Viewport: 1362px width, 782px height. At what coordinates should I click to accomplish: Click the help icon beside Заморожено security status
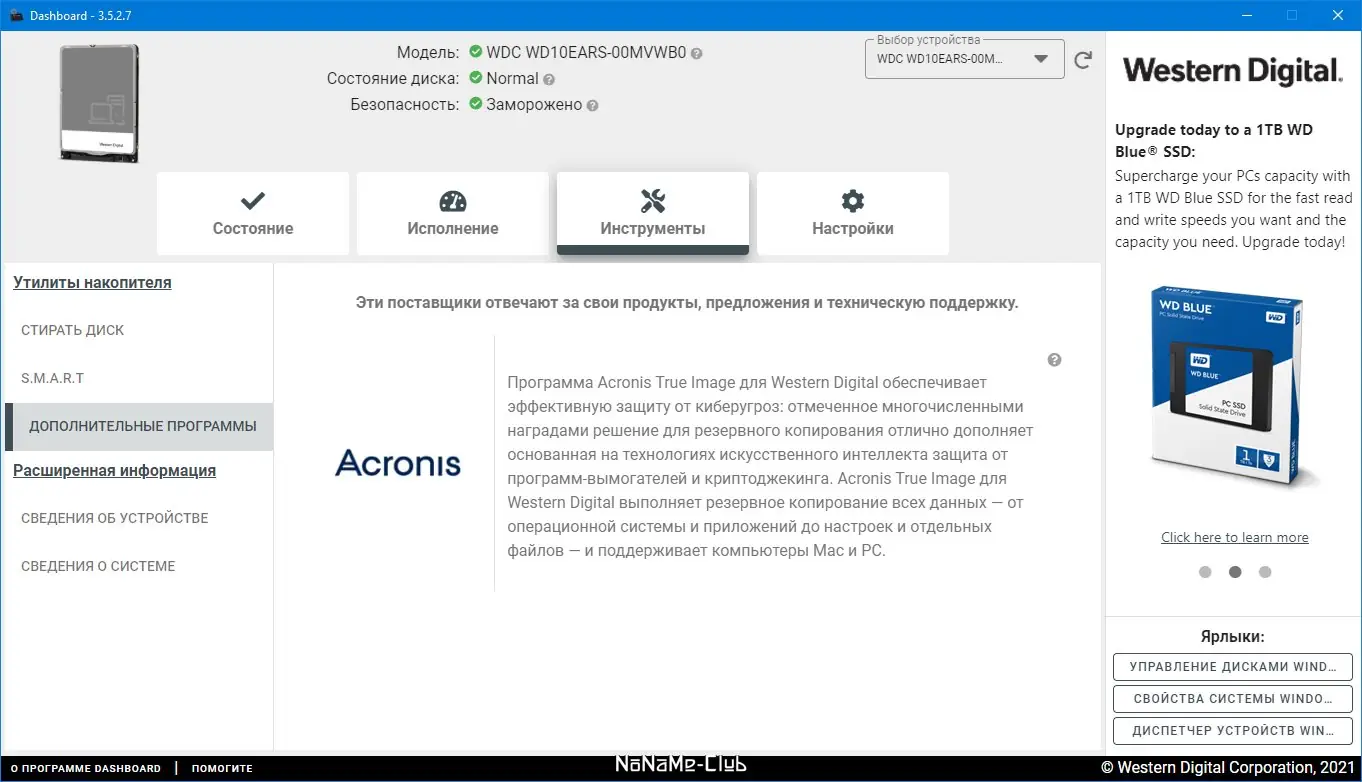click(592, 105)
